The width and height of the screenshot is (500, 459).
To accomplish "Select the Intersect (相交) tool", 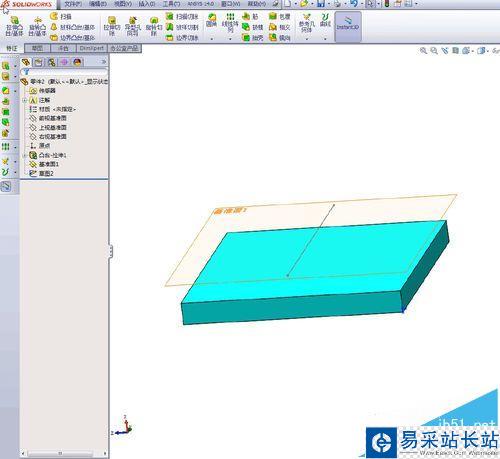I will [279, 27].
